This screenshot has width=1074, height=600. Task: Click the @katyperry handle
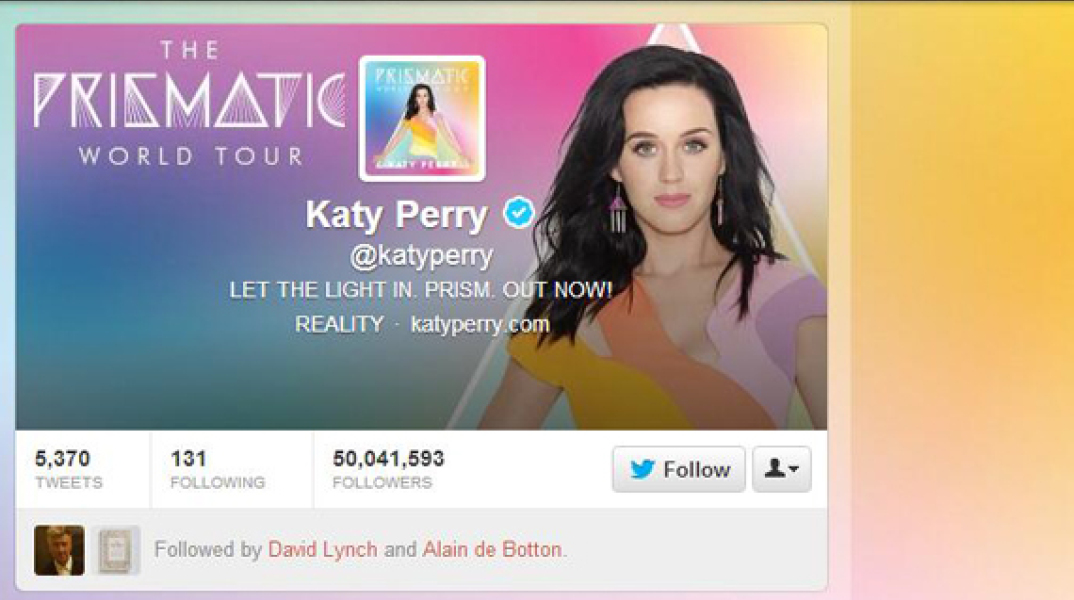(421, 256)
